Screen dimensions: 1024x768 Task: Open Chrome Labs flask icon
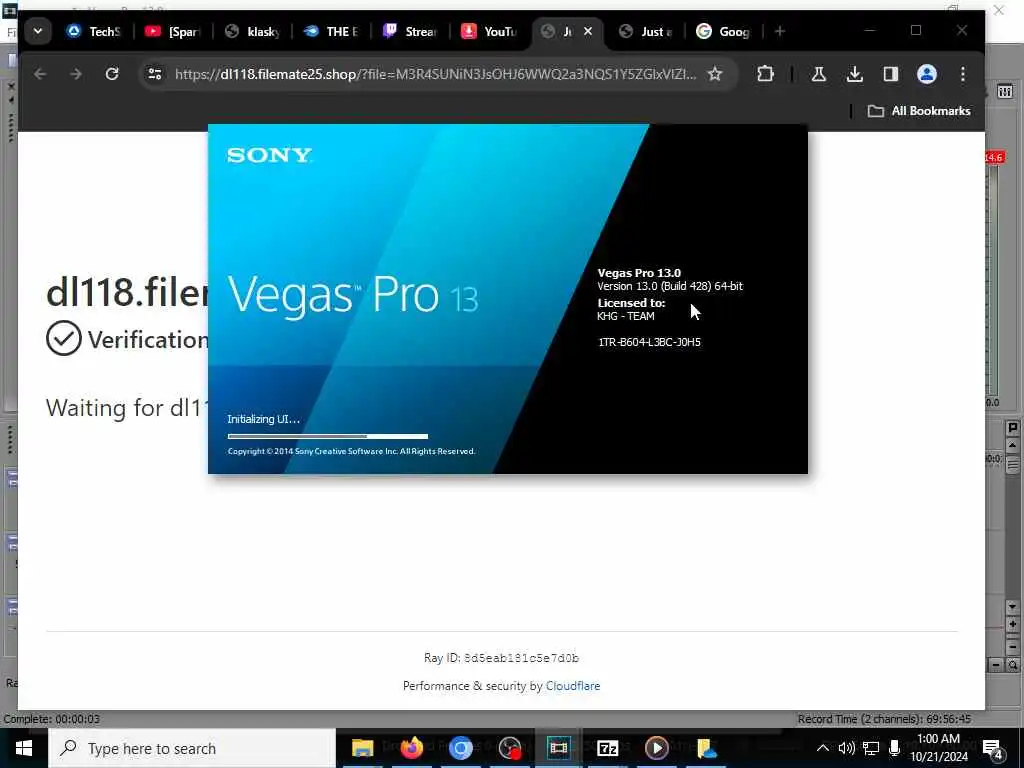tap(818, 74)
